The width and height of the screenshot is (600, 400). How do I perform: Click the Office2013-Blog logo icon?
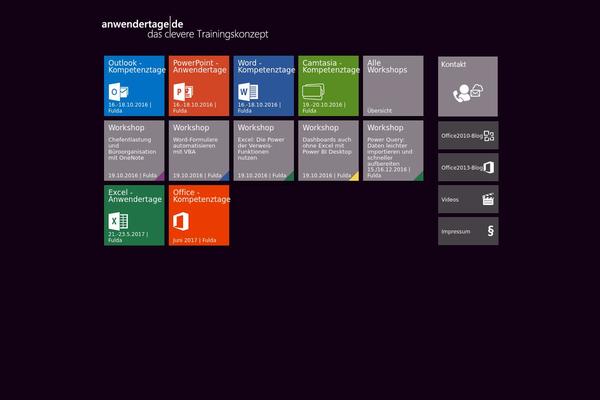489,167
